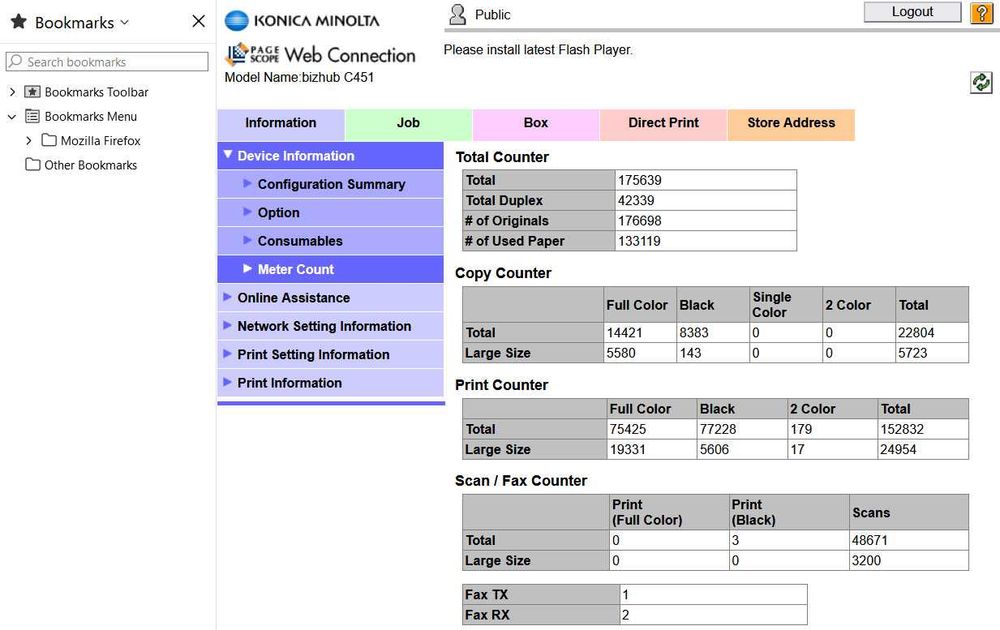Close the Bookmarks sidebar
This screenshot has height=630, width=1000.
[x=198, y=21]
